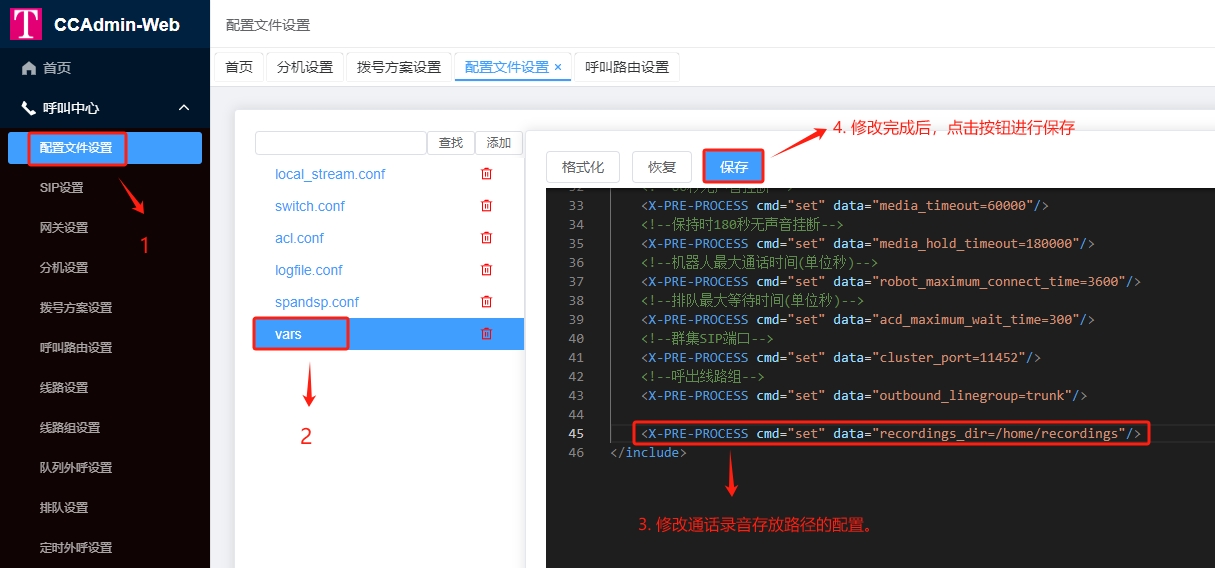Open 拨号方案设置 in the sidebar
The height and width of the screenshot is (568, 1215).
point(105,308)
